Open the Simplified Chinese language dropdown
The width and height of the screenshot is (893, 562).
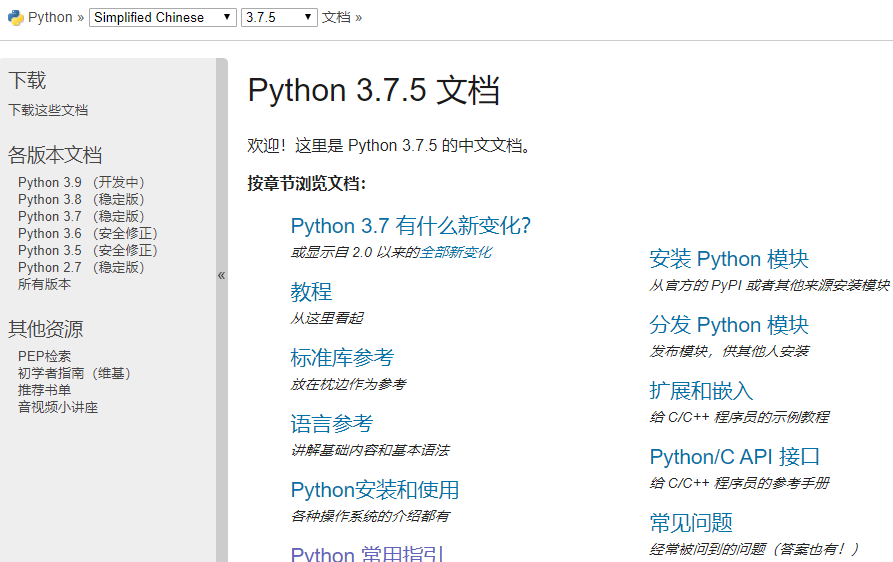pos(163,18)
